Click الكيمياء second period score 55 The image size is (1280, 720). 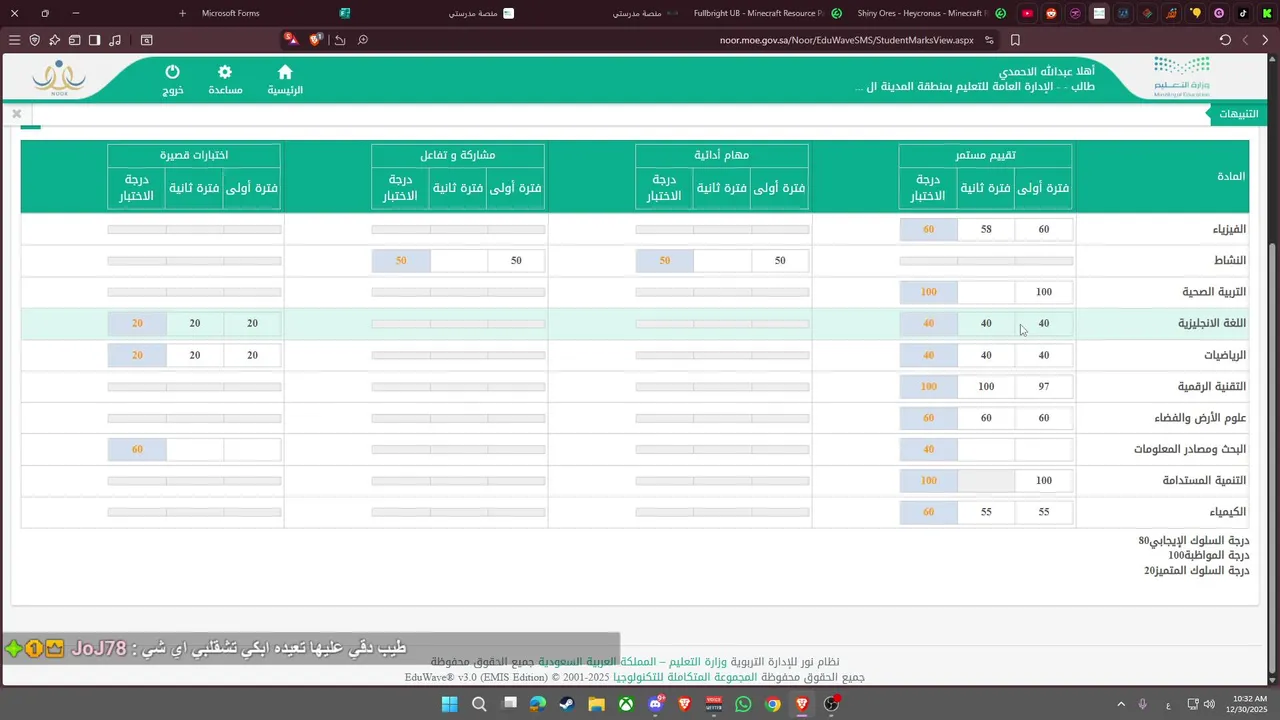(x=986, y=511)
